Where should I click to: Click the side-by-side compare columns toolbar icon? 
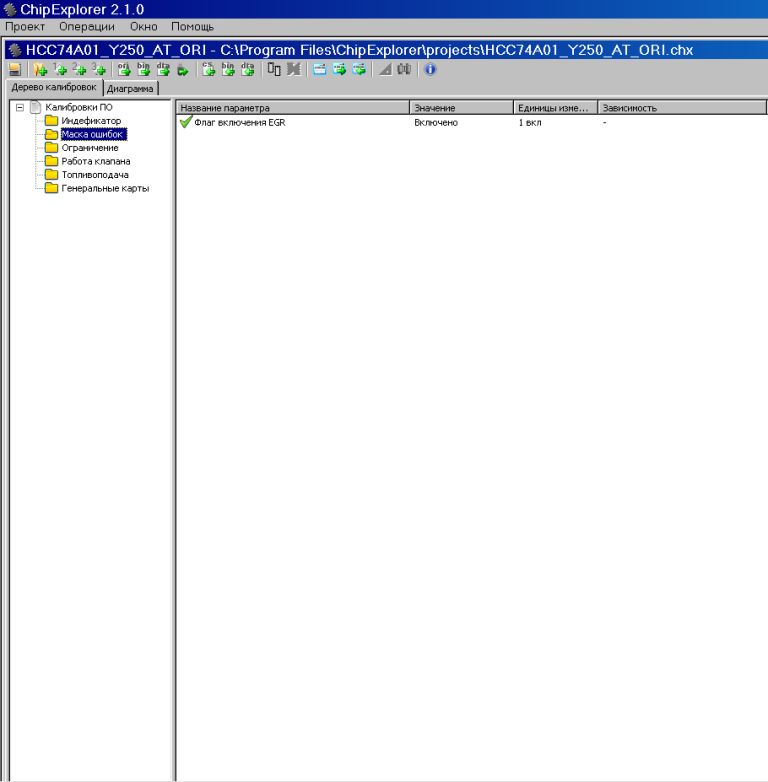pyautogui.click(x=273, y=70)
